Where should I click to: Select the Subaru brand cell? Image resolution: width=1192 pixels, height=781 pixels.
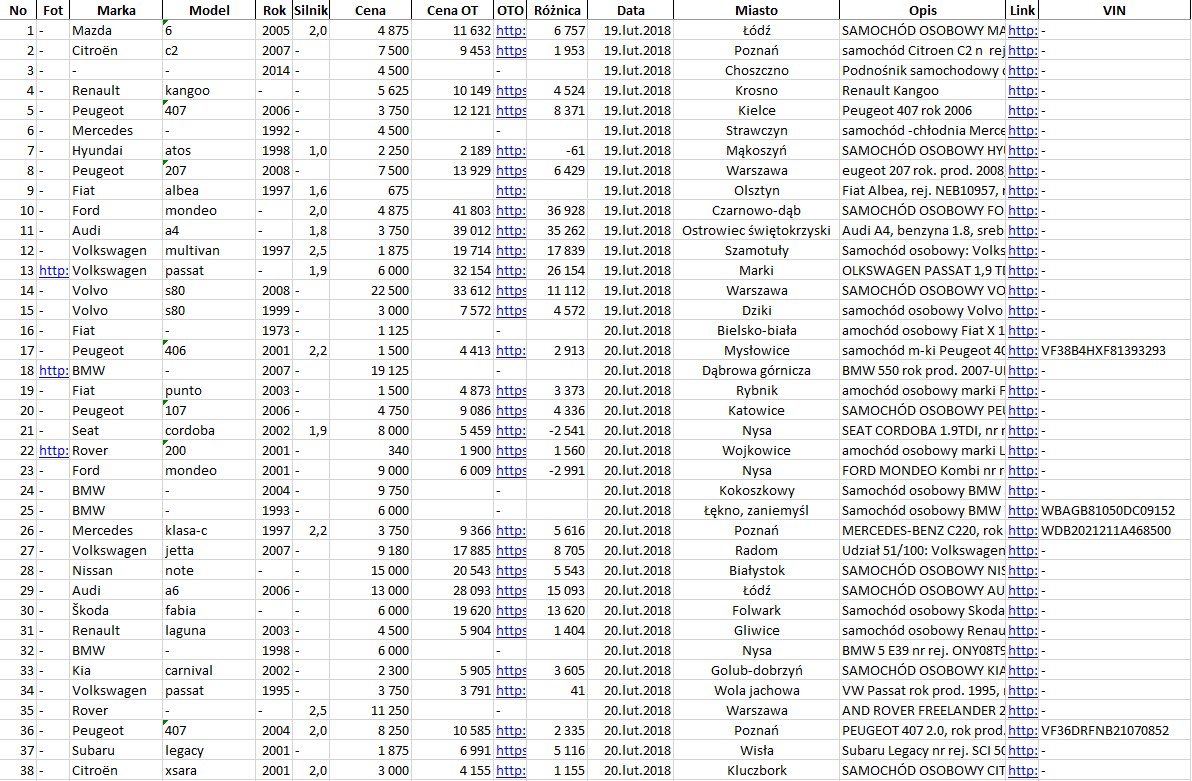(x=116, y=750)
